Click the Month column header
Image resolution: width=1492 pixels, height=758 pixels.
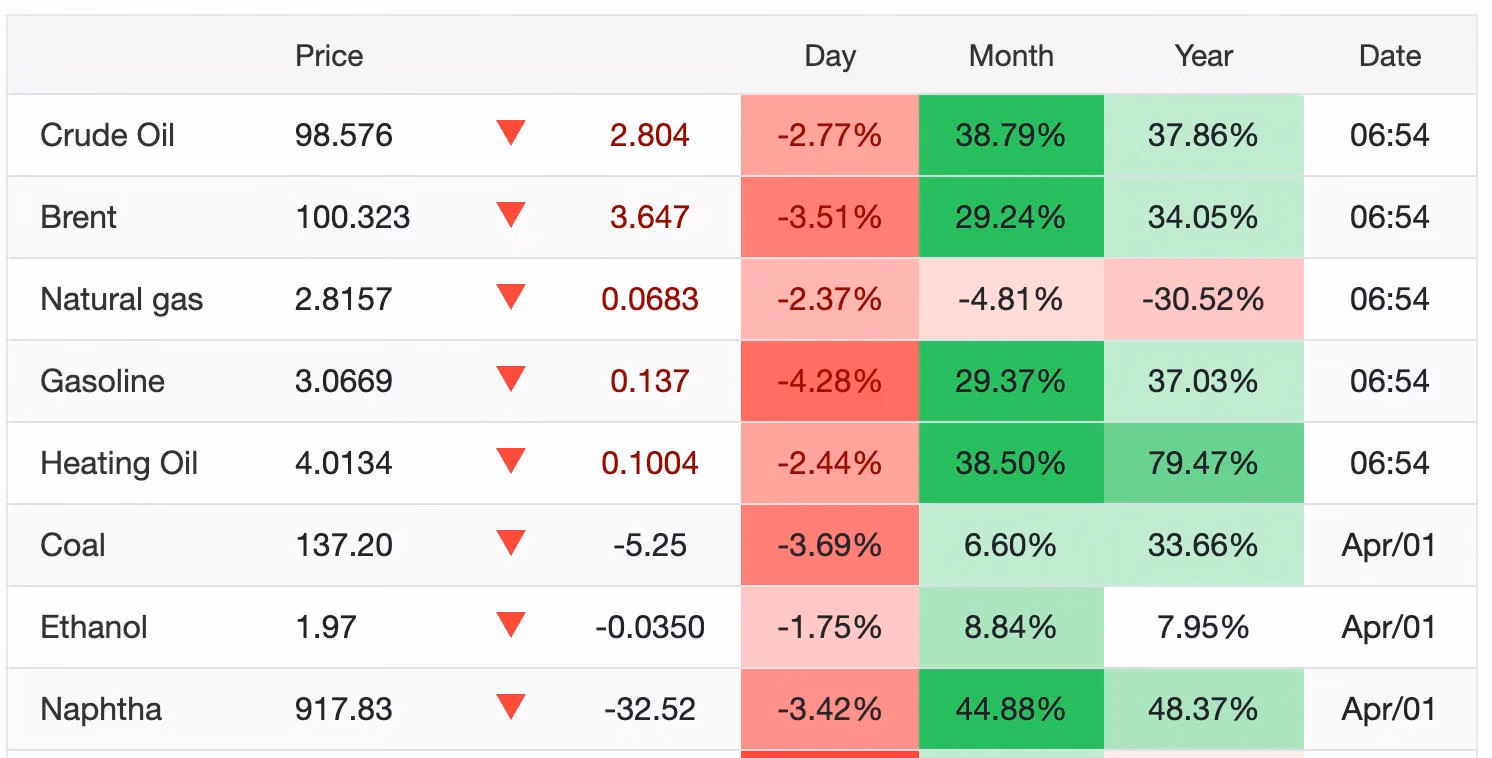(1011, 56)
